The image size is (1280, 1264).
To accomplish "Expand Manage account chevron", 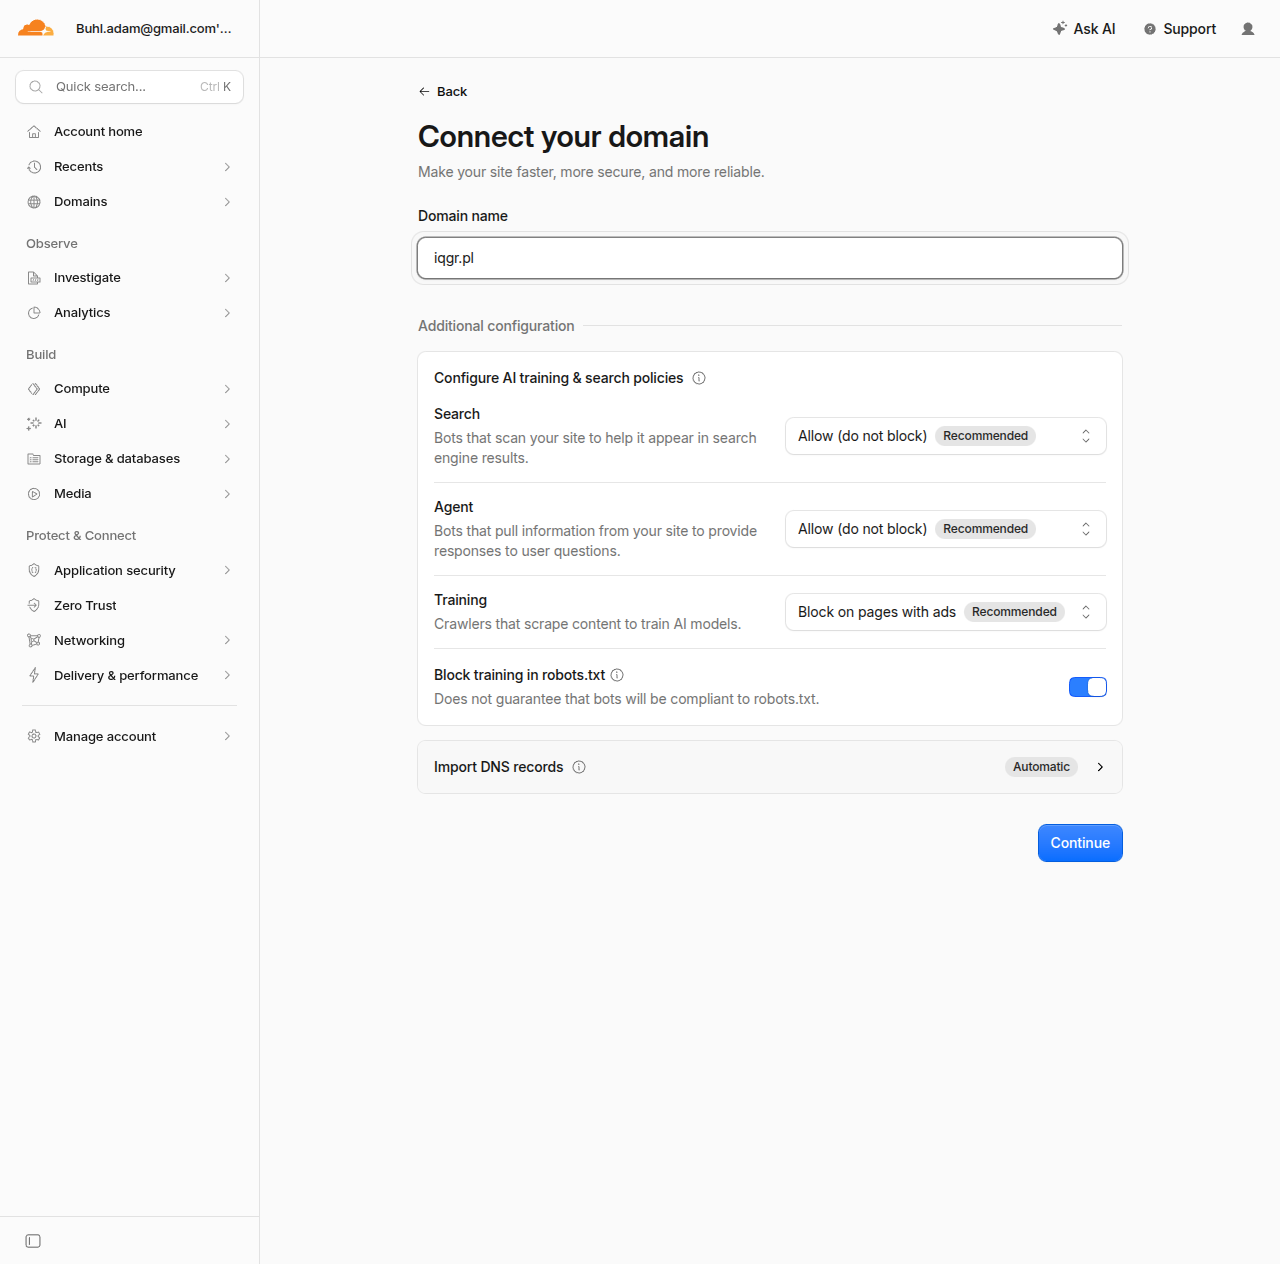I will [x=227, y=737].
